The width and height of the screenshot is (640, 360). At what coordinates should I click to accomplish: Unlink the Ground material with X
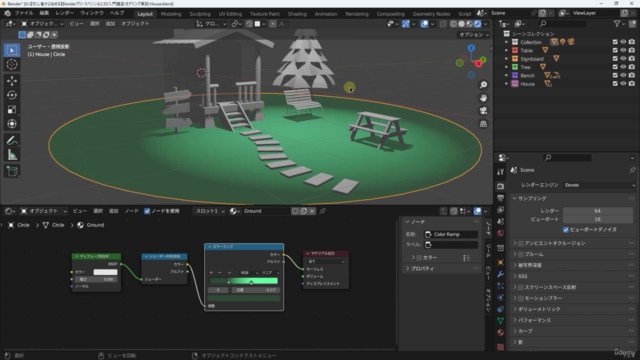coord(312,211)
